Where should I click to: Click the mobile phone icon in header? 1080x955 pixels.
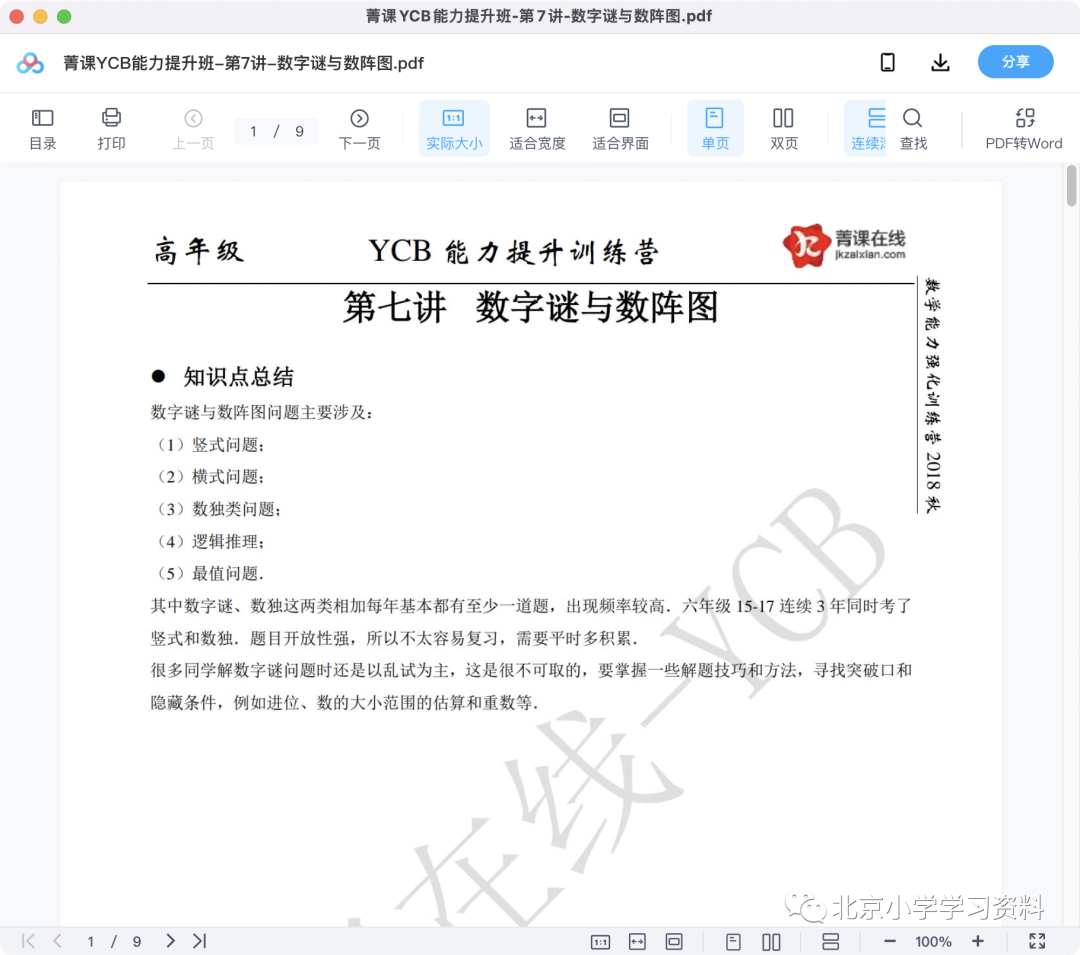(888, 63)
